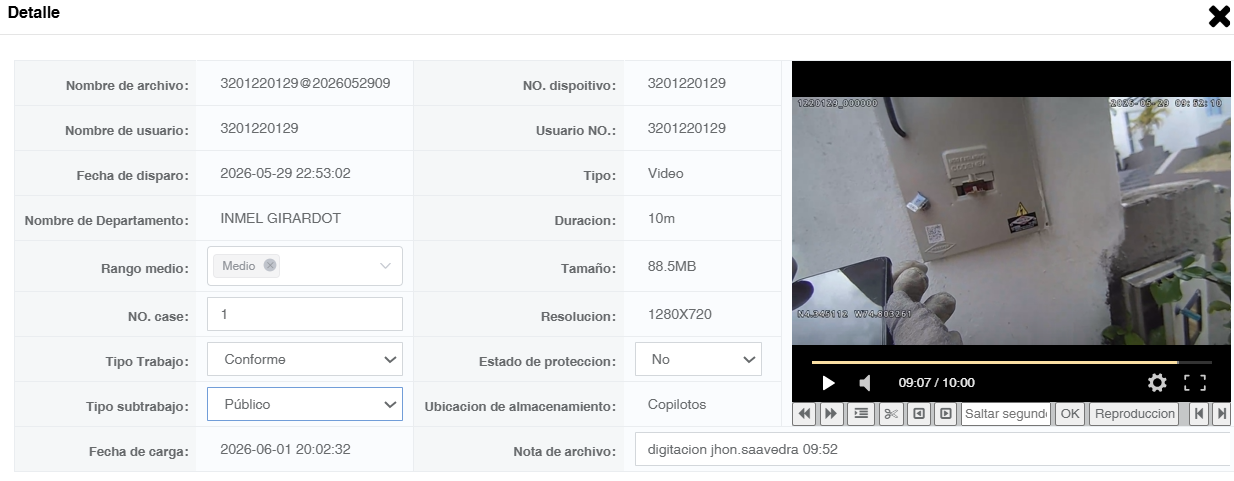Confirm the jump with OK button
This screenshot has height=481, width=1234.
click(1070, 414)
